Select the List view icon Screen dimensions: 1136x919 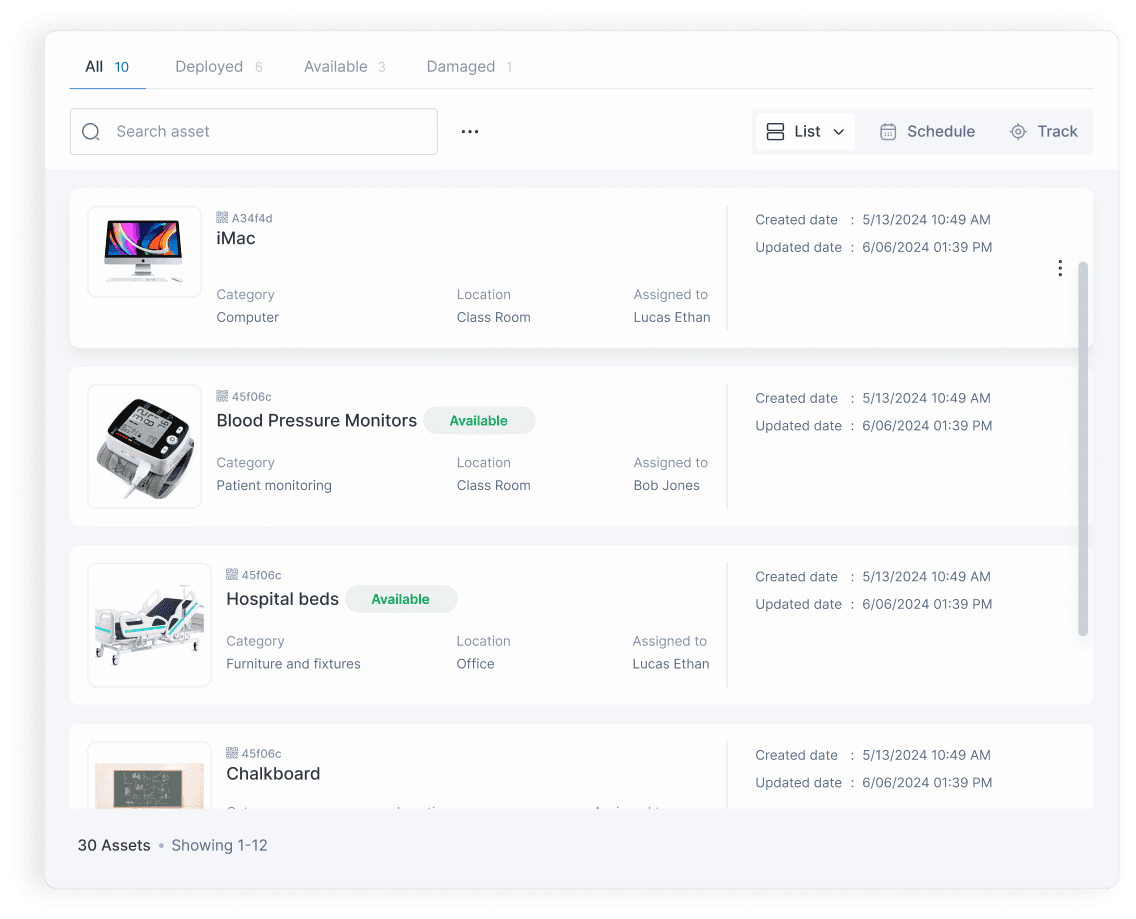776,131
